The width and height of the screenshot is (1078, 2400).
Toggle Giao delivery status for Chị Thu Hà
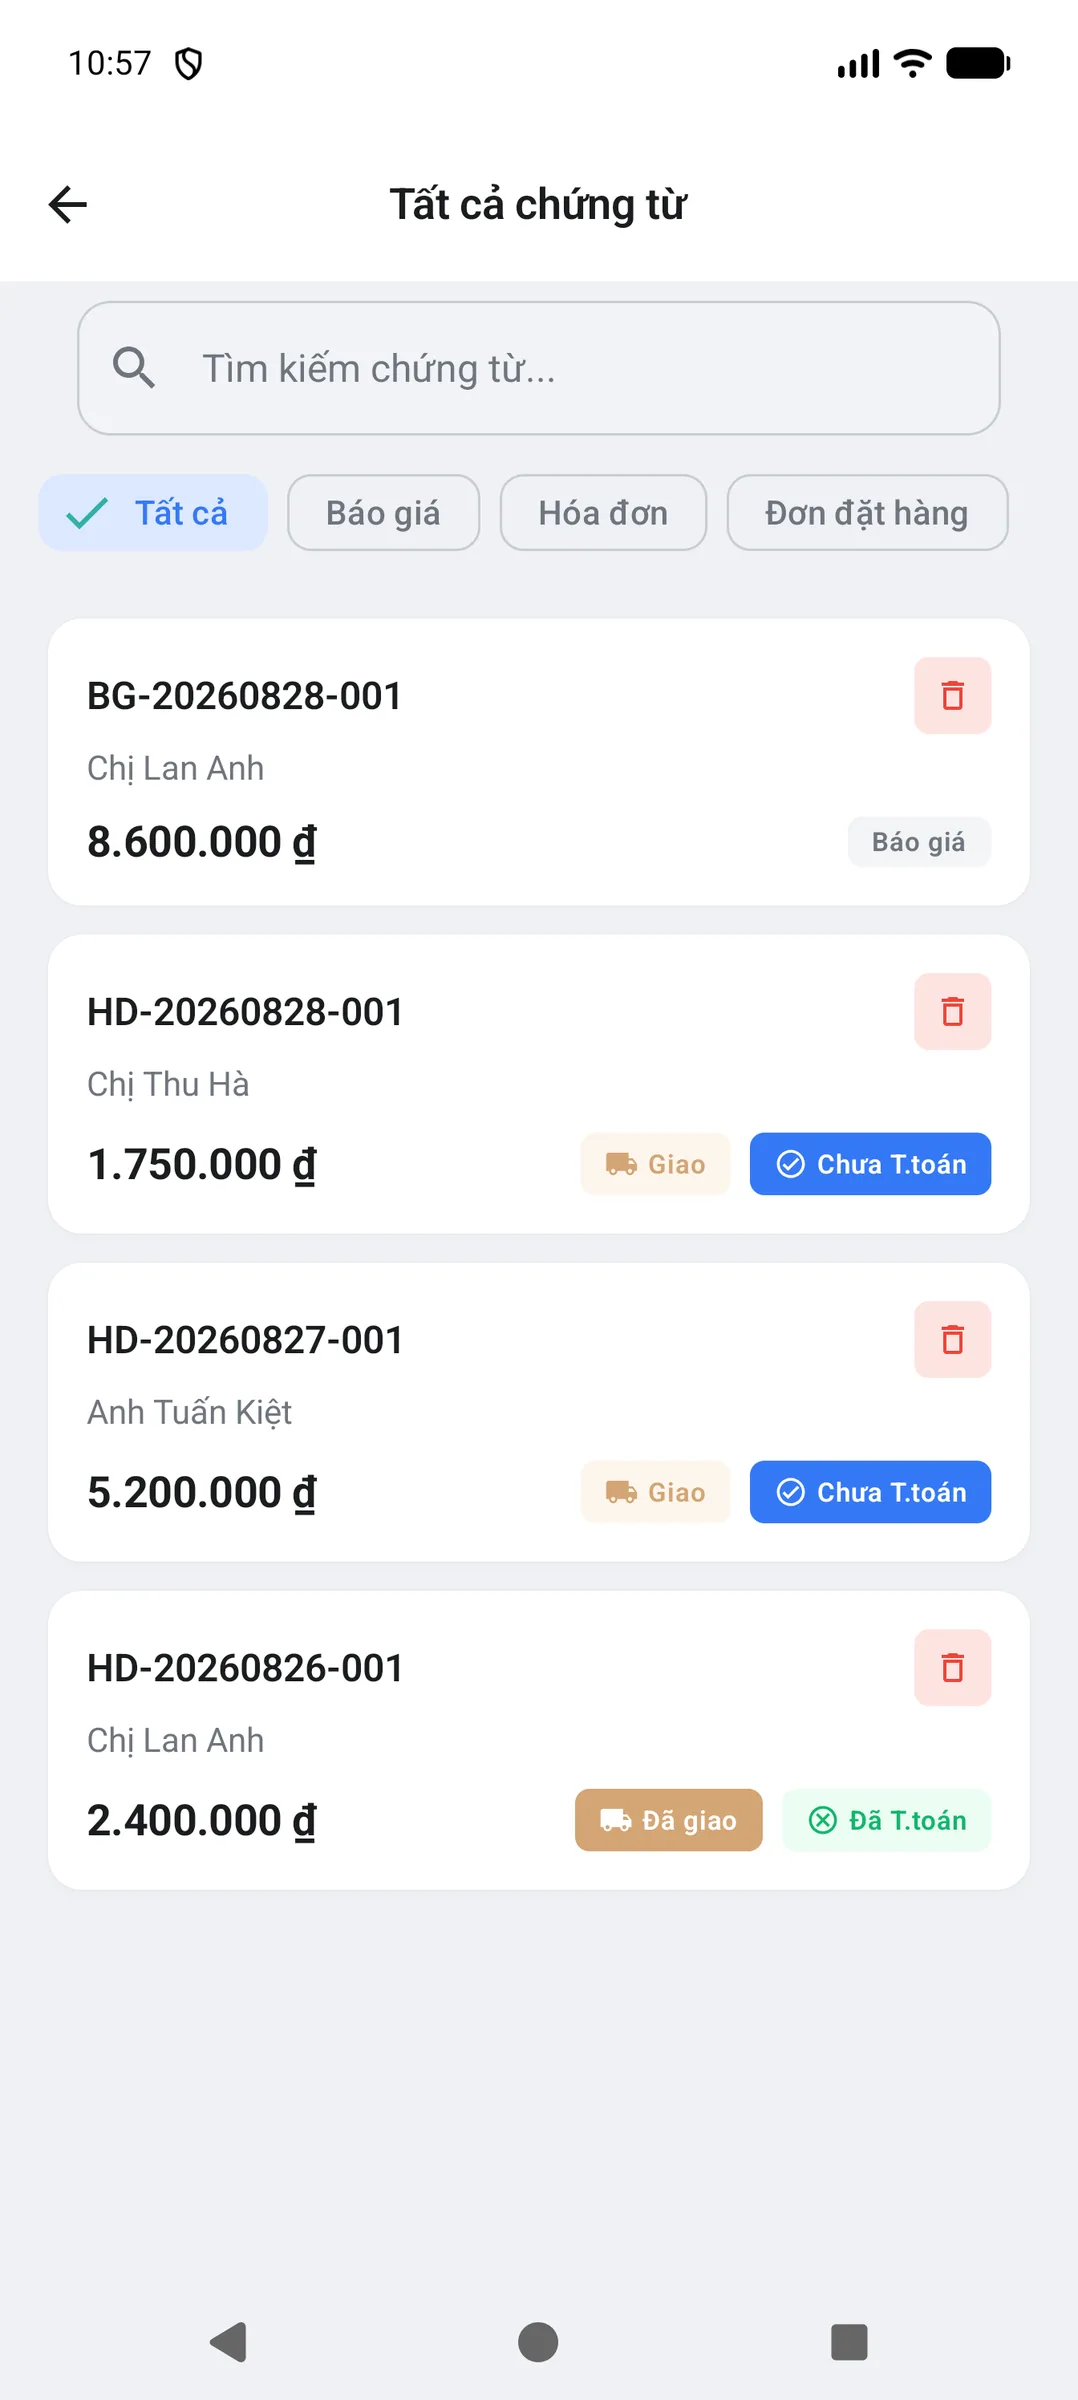[x=655, y=1164]
